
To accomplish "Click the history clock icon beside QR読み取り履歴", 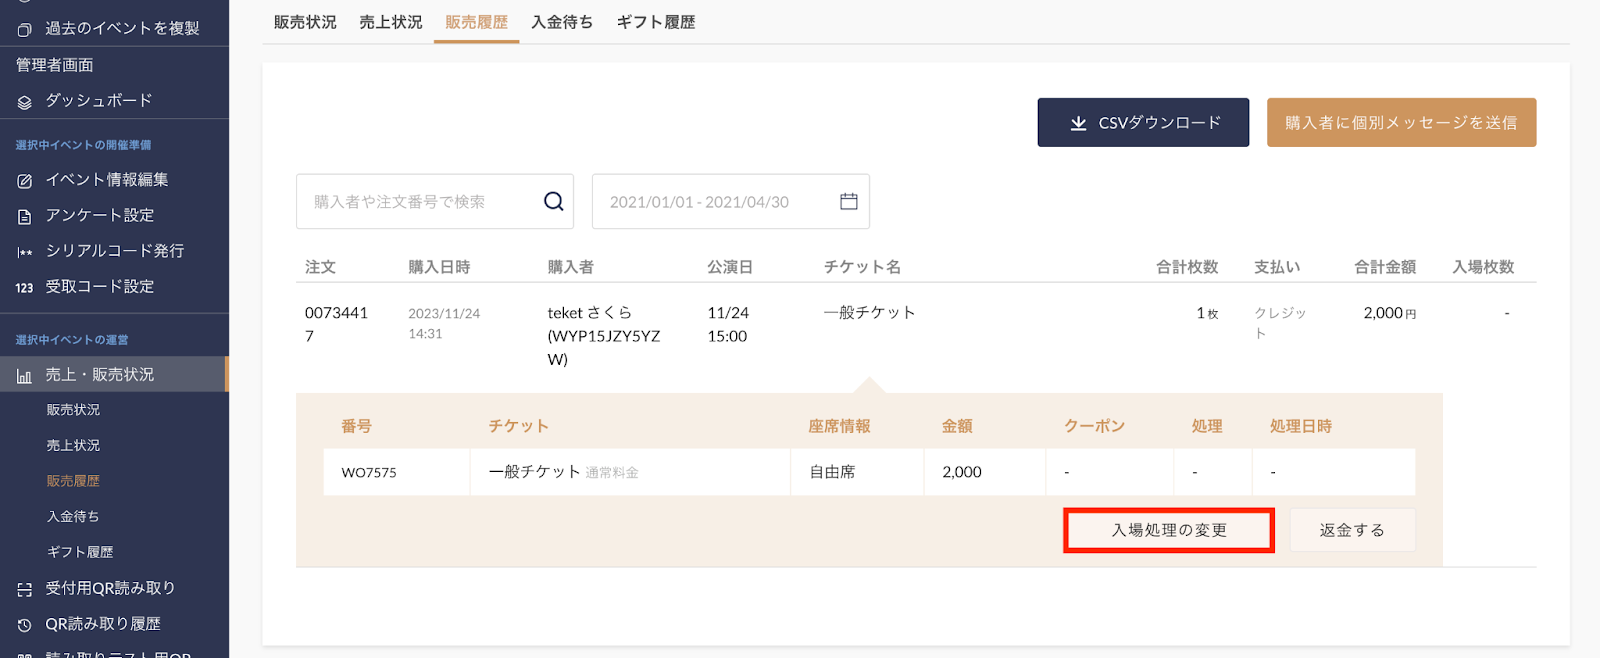I will tap(25, 625).
